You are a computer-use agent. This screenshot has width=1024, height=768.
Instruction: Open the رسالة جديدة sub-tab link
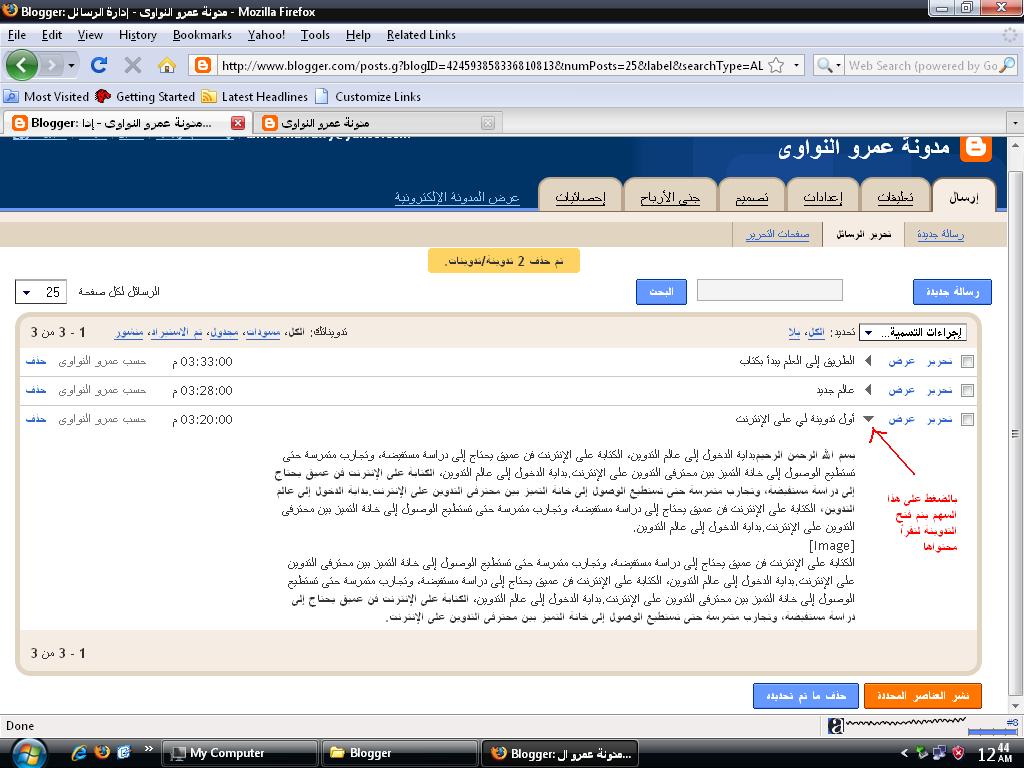[x=940, y=234]
